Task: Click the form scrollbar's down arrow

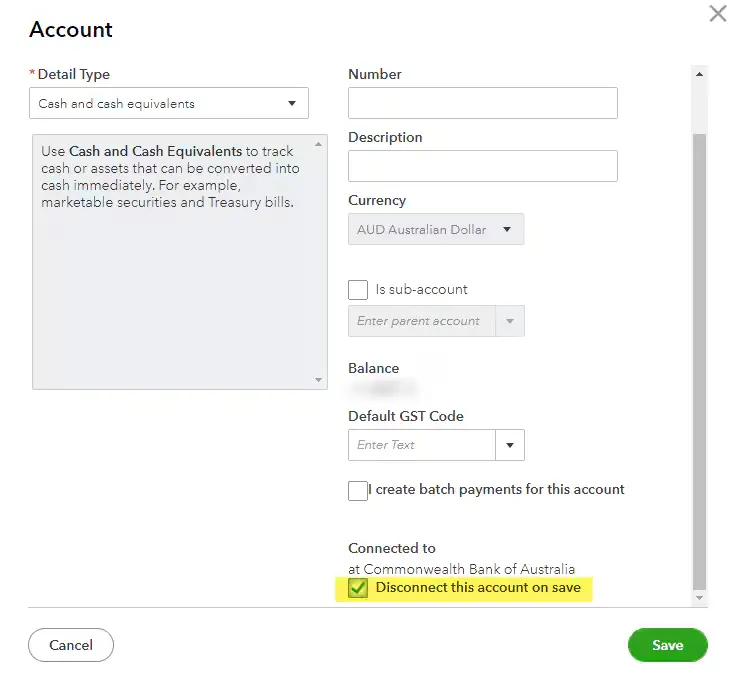Action: pyautogui.click(x=699, y=597)
